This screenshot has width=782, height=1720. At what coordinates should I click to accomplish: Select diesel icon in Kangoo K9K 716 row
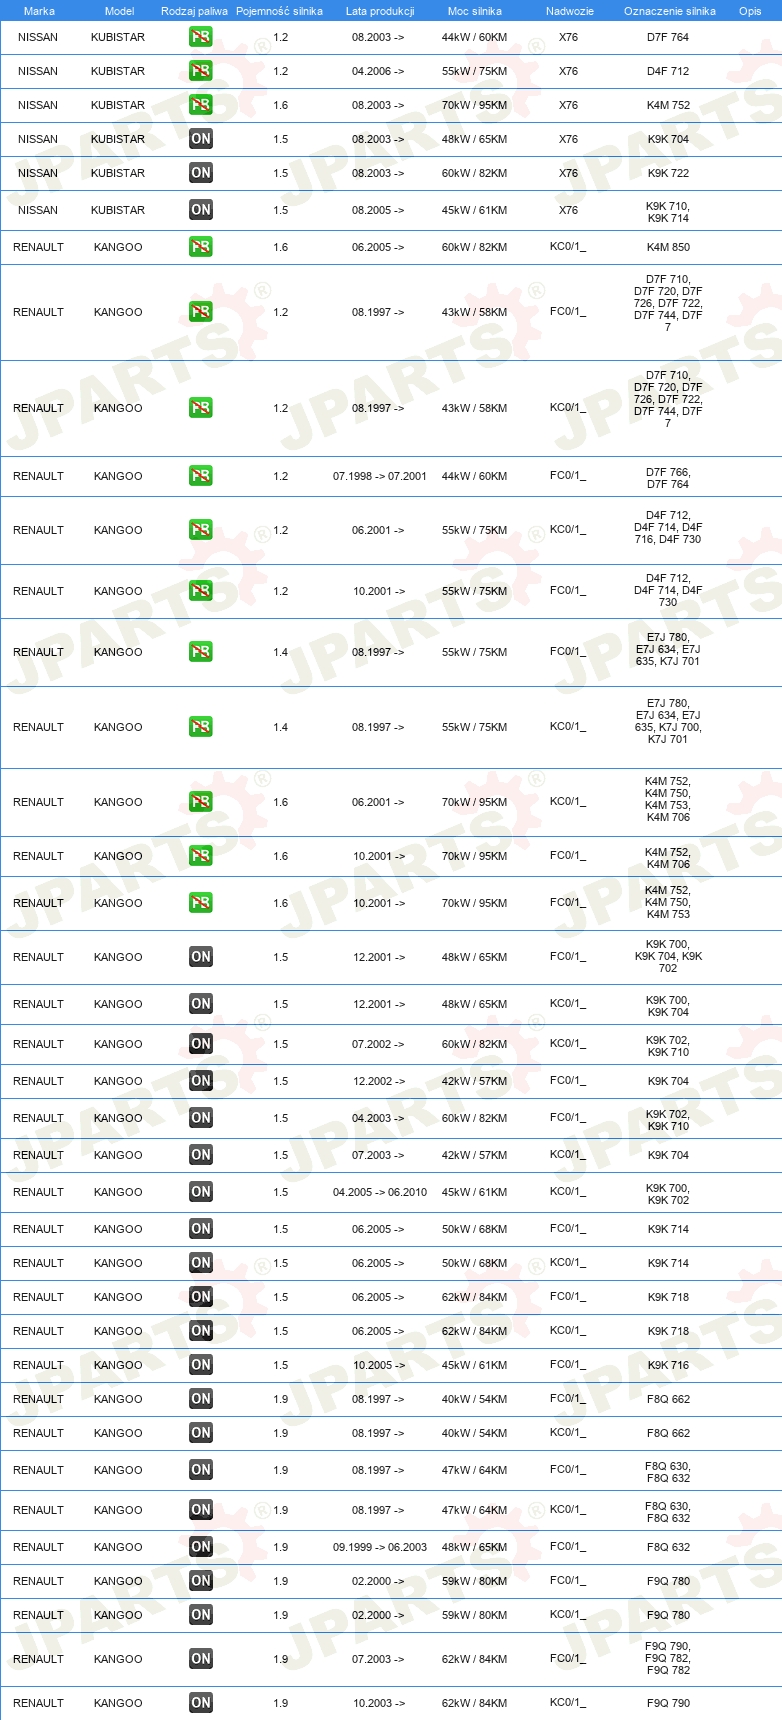coord(201,1365)
